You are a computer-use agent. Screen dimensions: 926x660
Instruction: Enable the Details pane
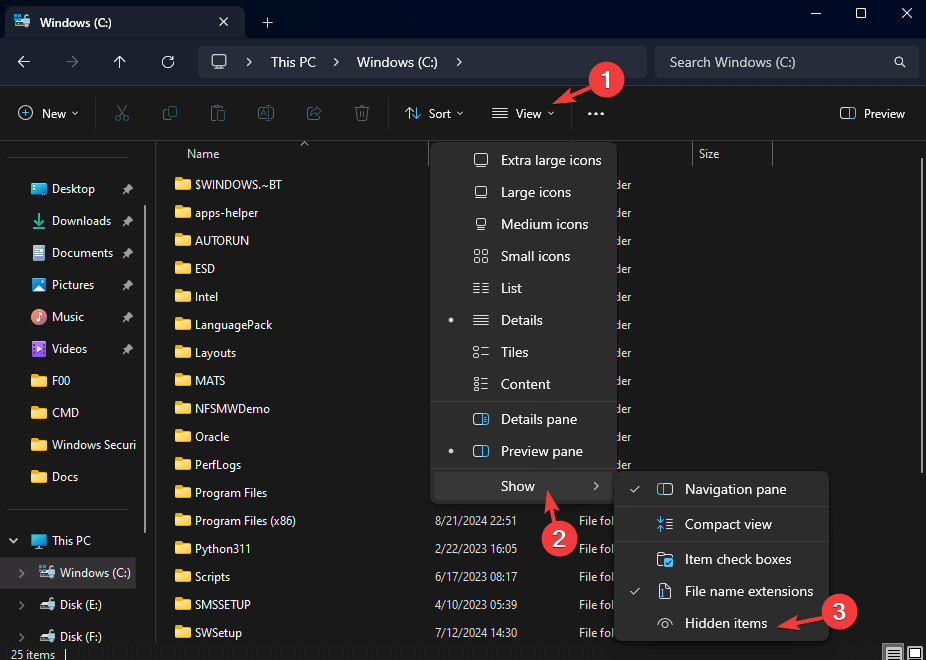523,419
